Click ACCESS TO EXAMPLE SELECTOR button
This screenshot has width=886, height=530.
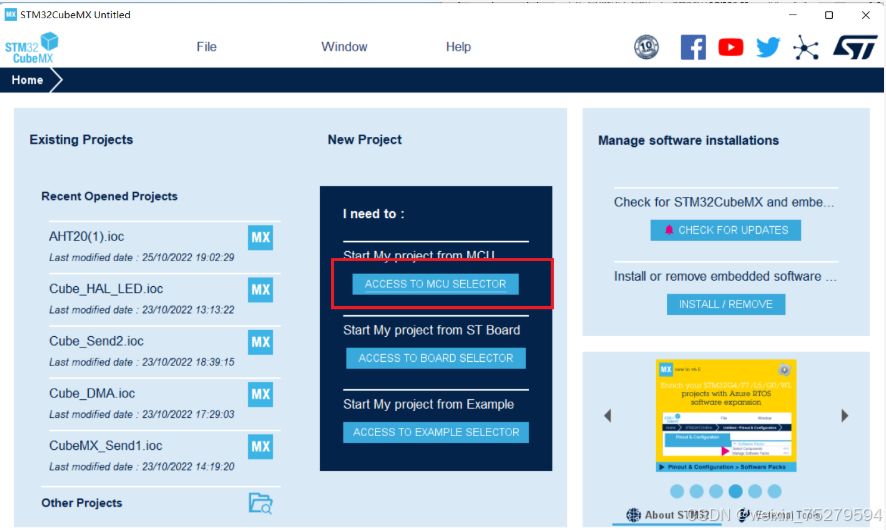(x=436, y=432)
